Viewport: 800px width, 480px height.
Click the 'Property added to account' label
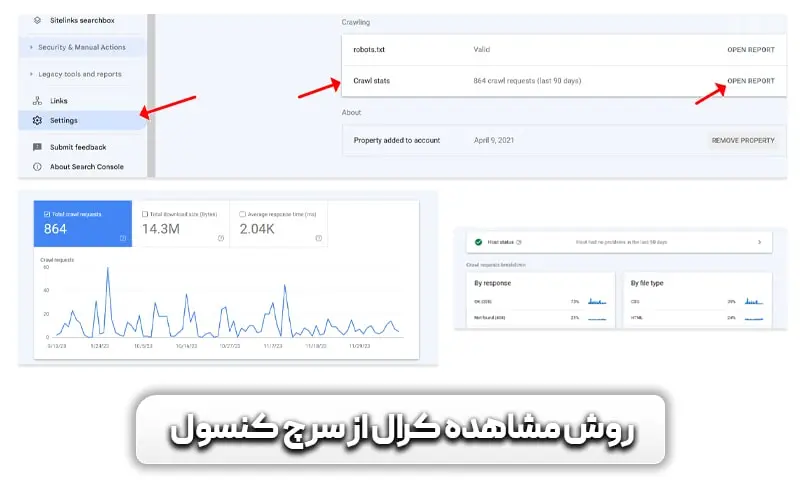(396, 140)
